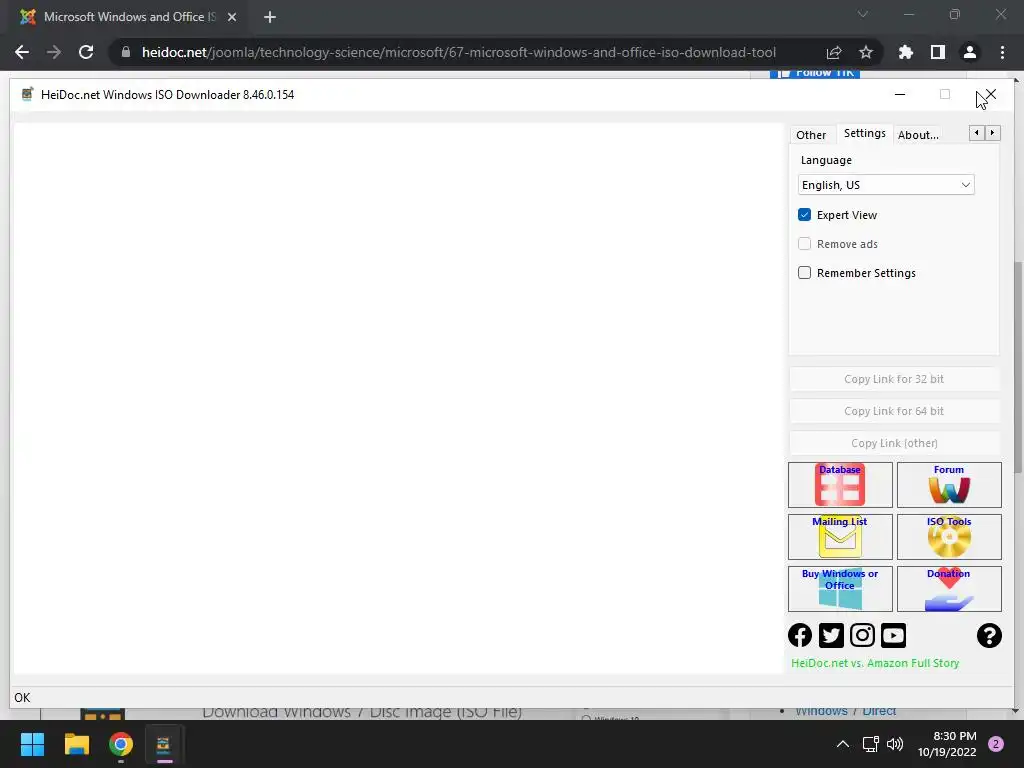Image resolution: width=1024 pixels, height=768 pixels.
Task: Close the Microsoft Windows and Office tab
Action: (232, 17)
